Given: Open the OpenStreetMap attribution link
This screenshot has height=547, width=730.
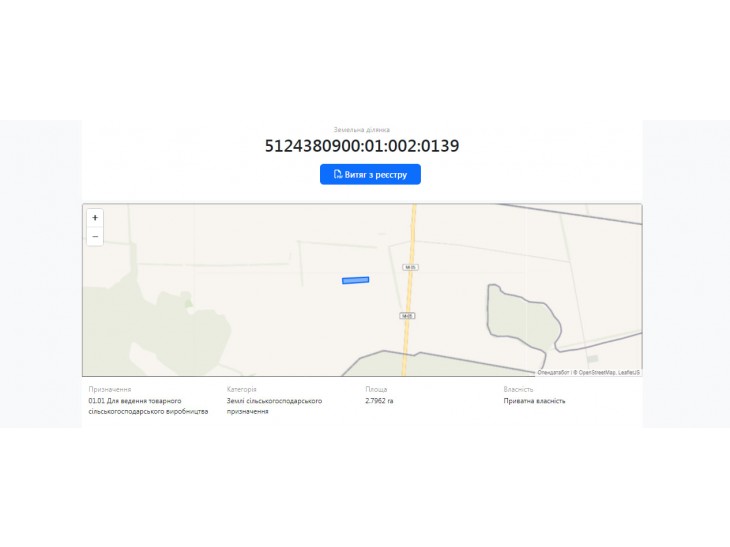Looking at the screenshot, I should [x=596, y=372].
